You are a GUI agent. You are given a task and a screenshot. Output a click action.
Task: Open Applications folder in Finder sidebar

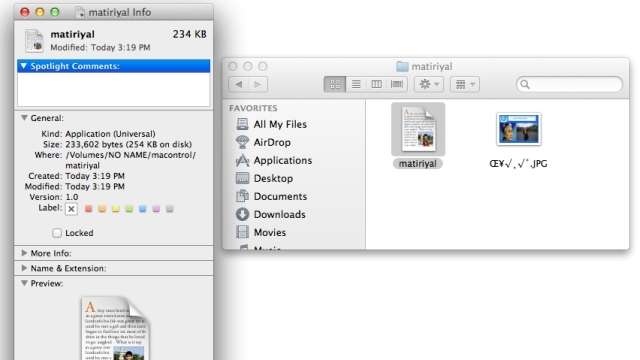[274, 160]
